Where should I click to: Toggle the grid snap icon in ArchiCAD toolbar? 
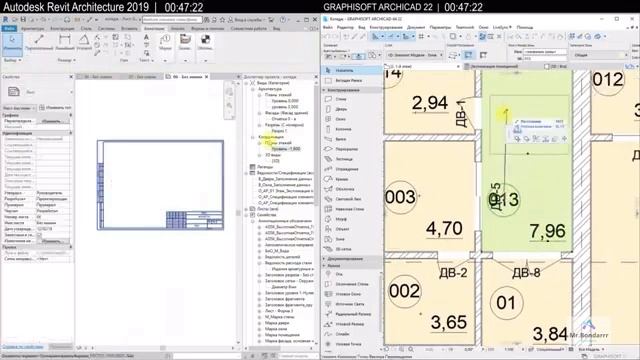[x=422, y=36]
